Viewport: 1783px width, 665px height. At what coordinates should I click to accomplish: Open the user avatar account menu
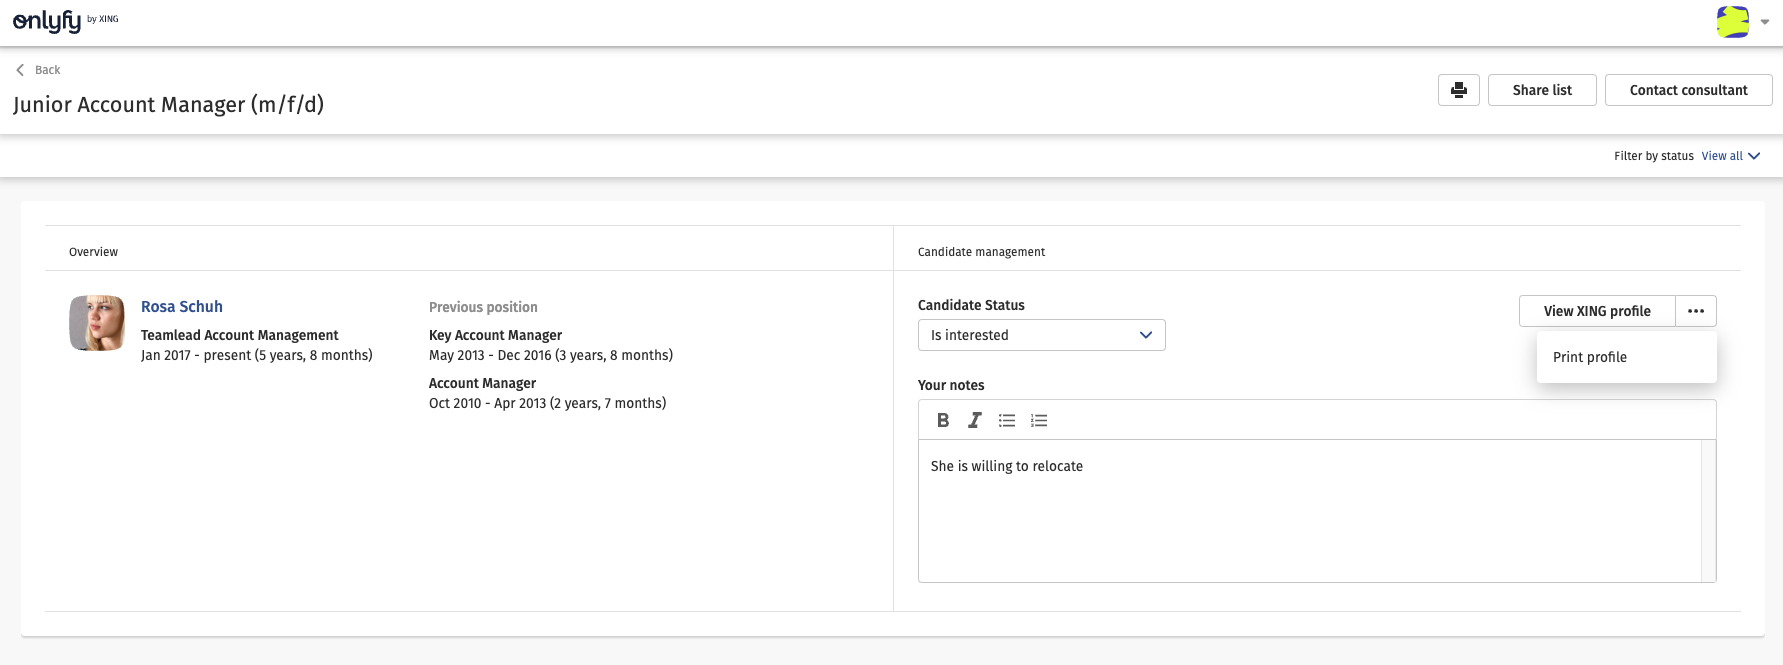point(1732,22)
